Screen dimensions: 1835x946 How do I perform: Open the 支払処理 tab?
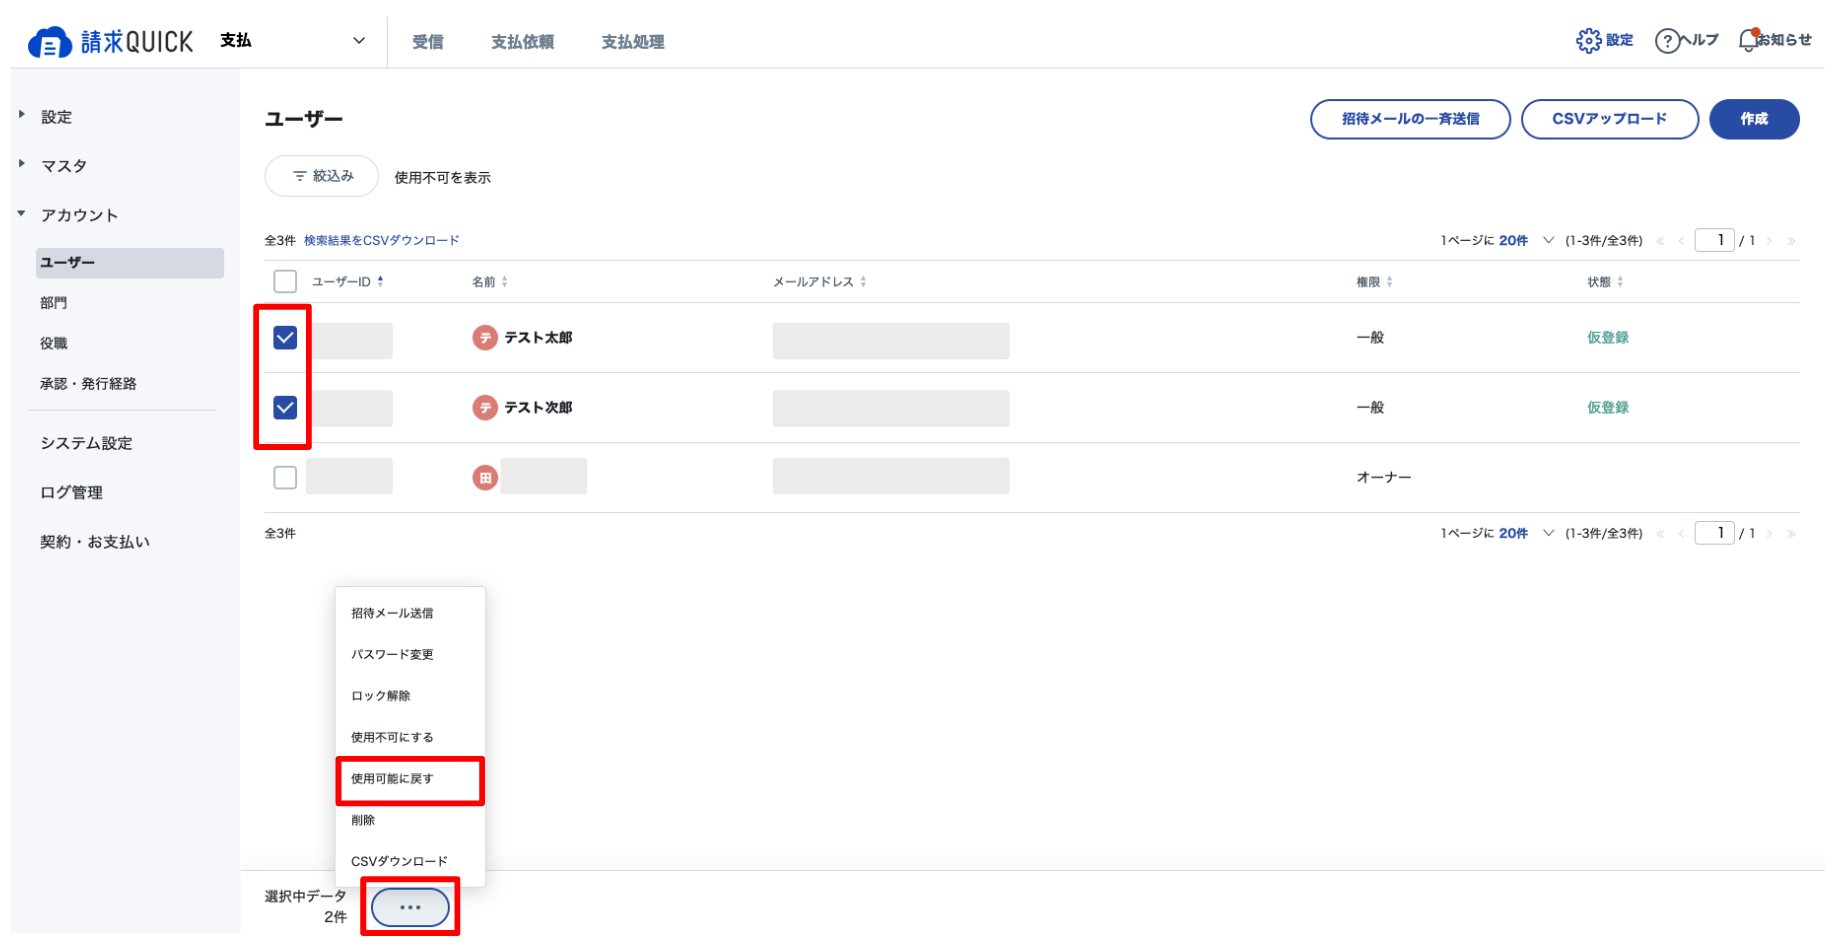[633, 42]
